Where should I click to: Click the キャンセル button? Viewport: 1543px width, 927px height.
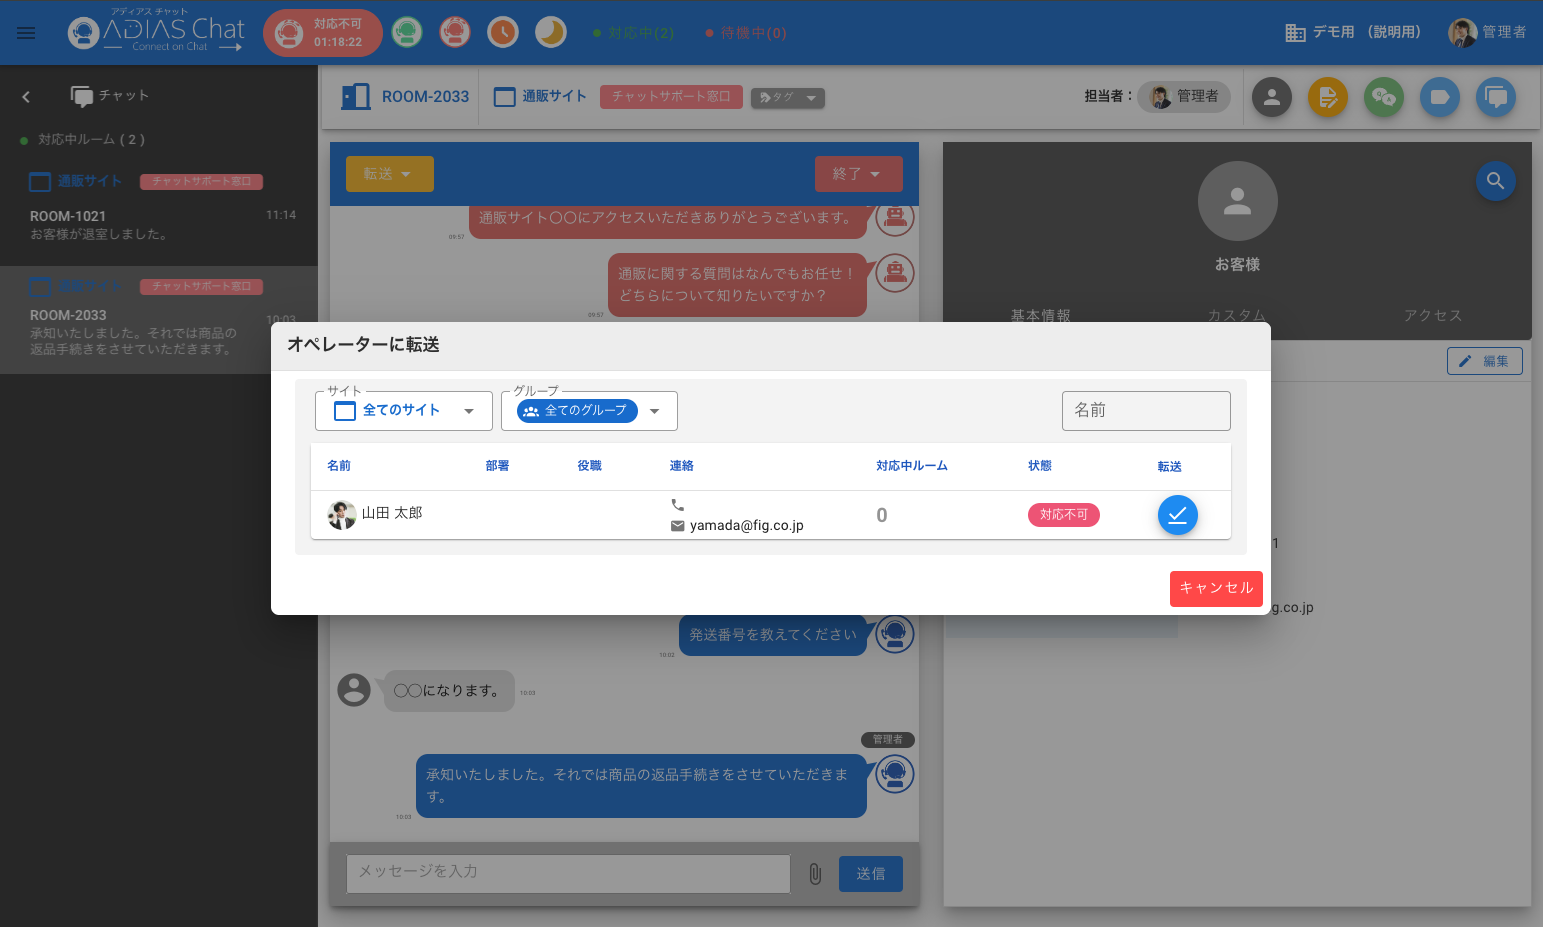(x=1215, y=588)
